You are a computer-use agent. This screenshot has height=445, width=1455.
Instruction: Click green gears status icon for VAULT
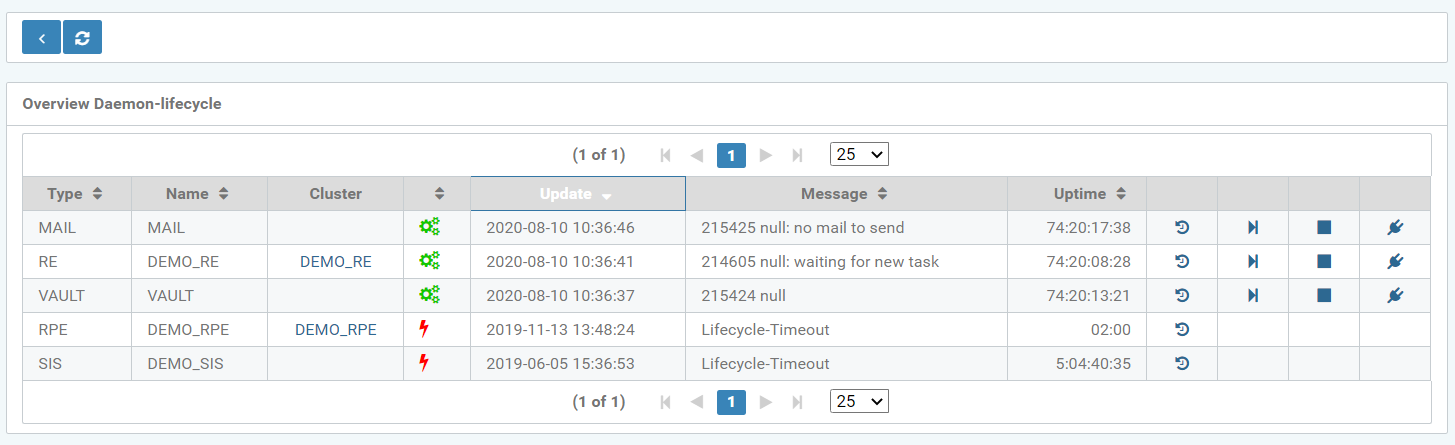tap(429, 296)
